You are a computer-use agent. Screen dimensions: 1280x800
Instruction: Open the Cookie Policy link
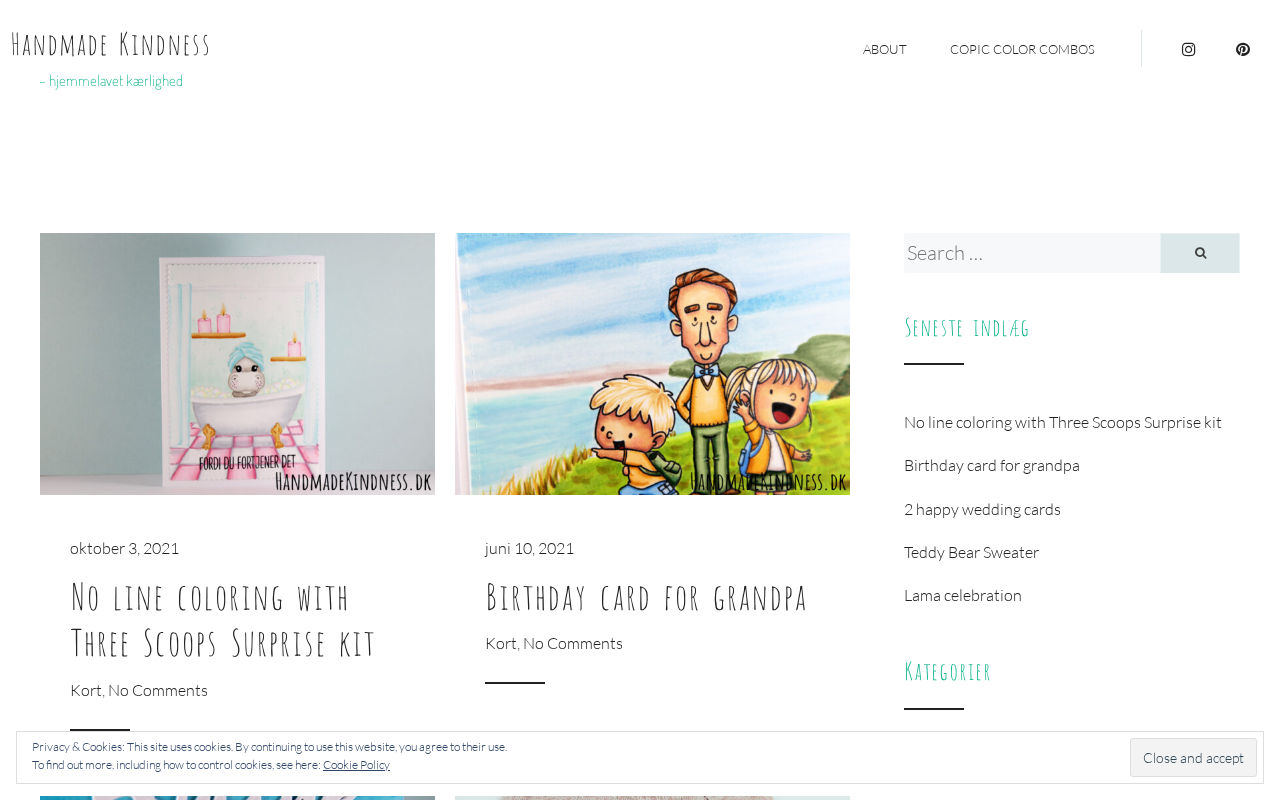[356, 765]
